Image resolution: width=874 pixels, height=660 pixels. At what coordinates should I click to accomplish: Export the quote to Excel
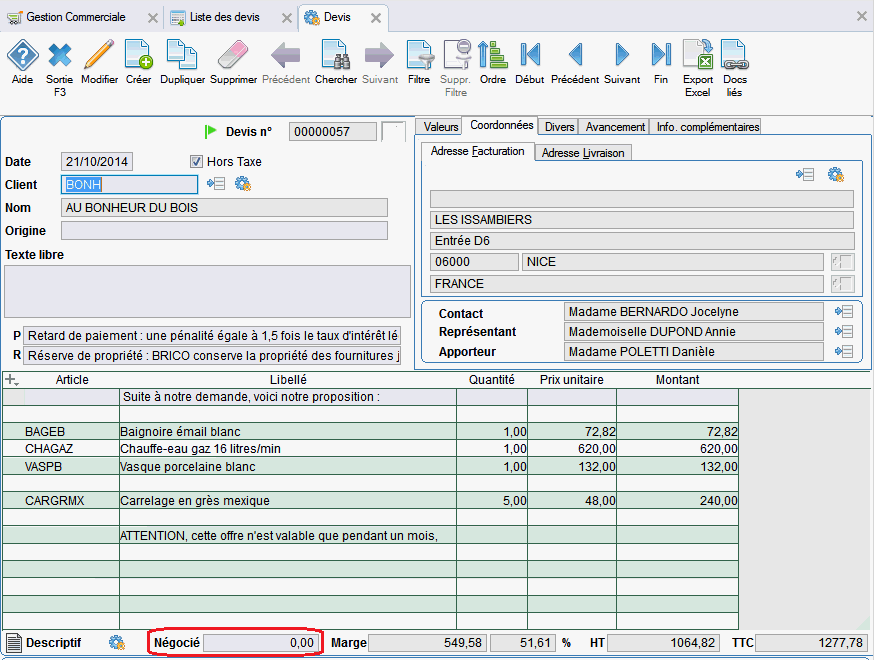click(697, 60)
